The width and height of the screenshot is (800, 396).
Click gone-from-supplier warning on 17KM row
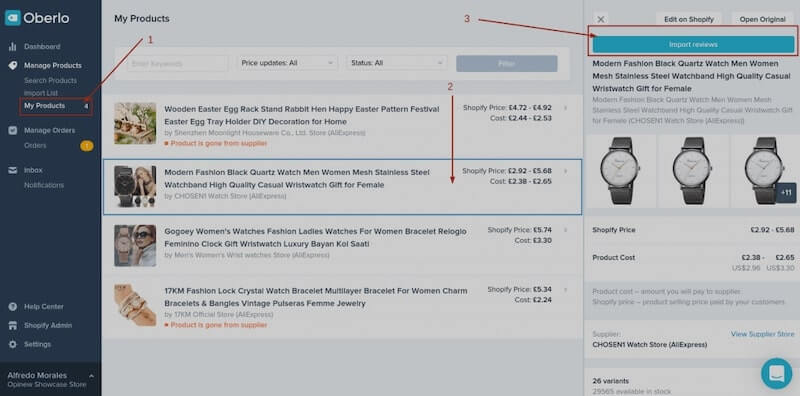(216, 325)
